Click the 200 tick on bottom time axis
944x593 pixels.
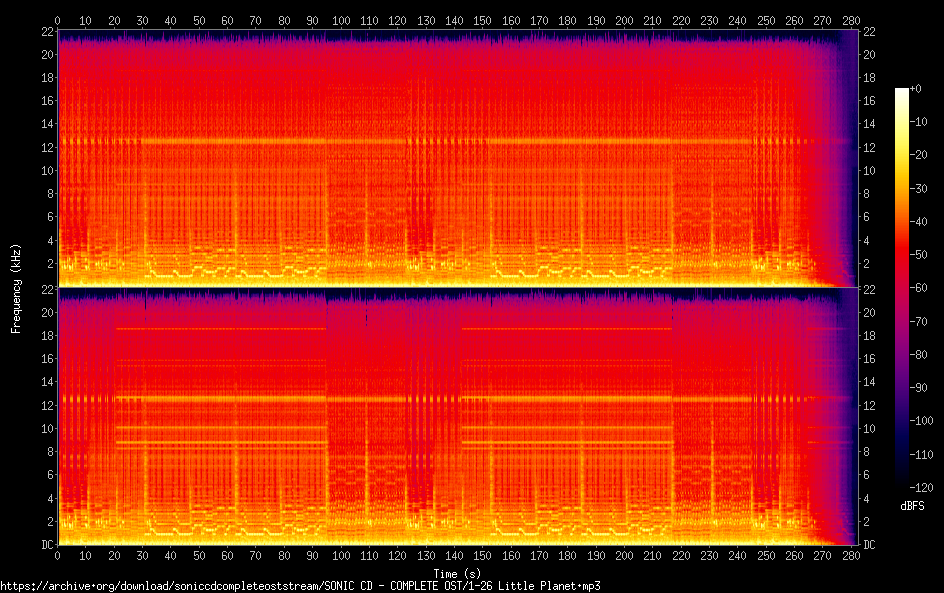coord(625,556)
